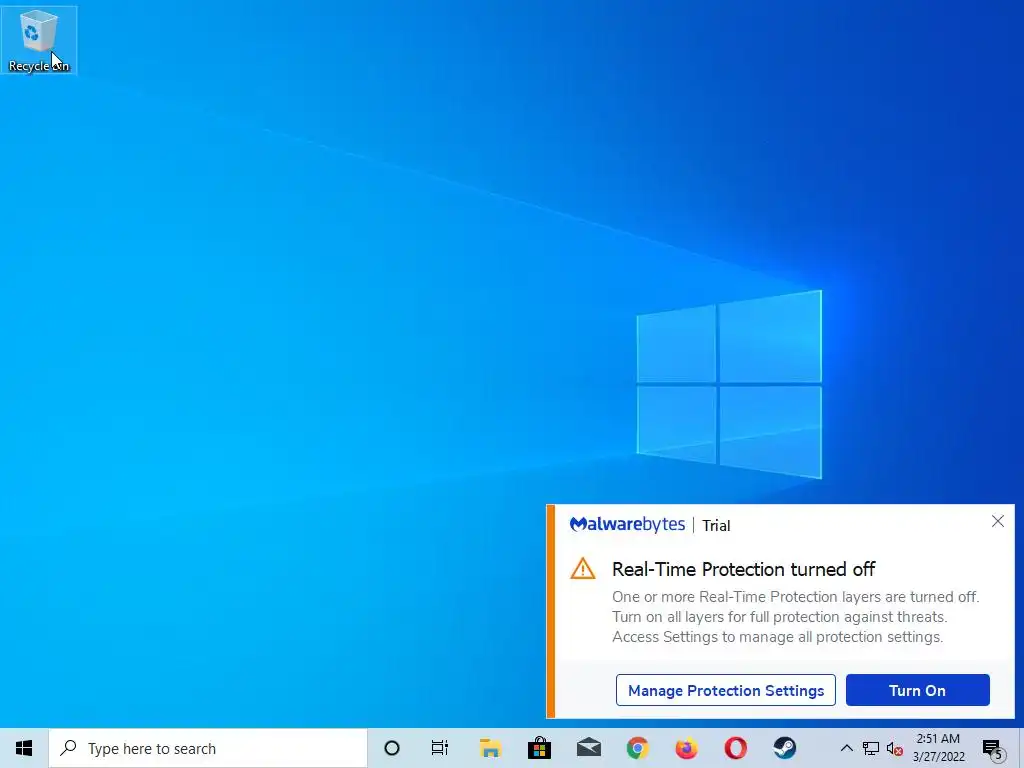Open the clock showing 2:51 AM

(938, 748)
